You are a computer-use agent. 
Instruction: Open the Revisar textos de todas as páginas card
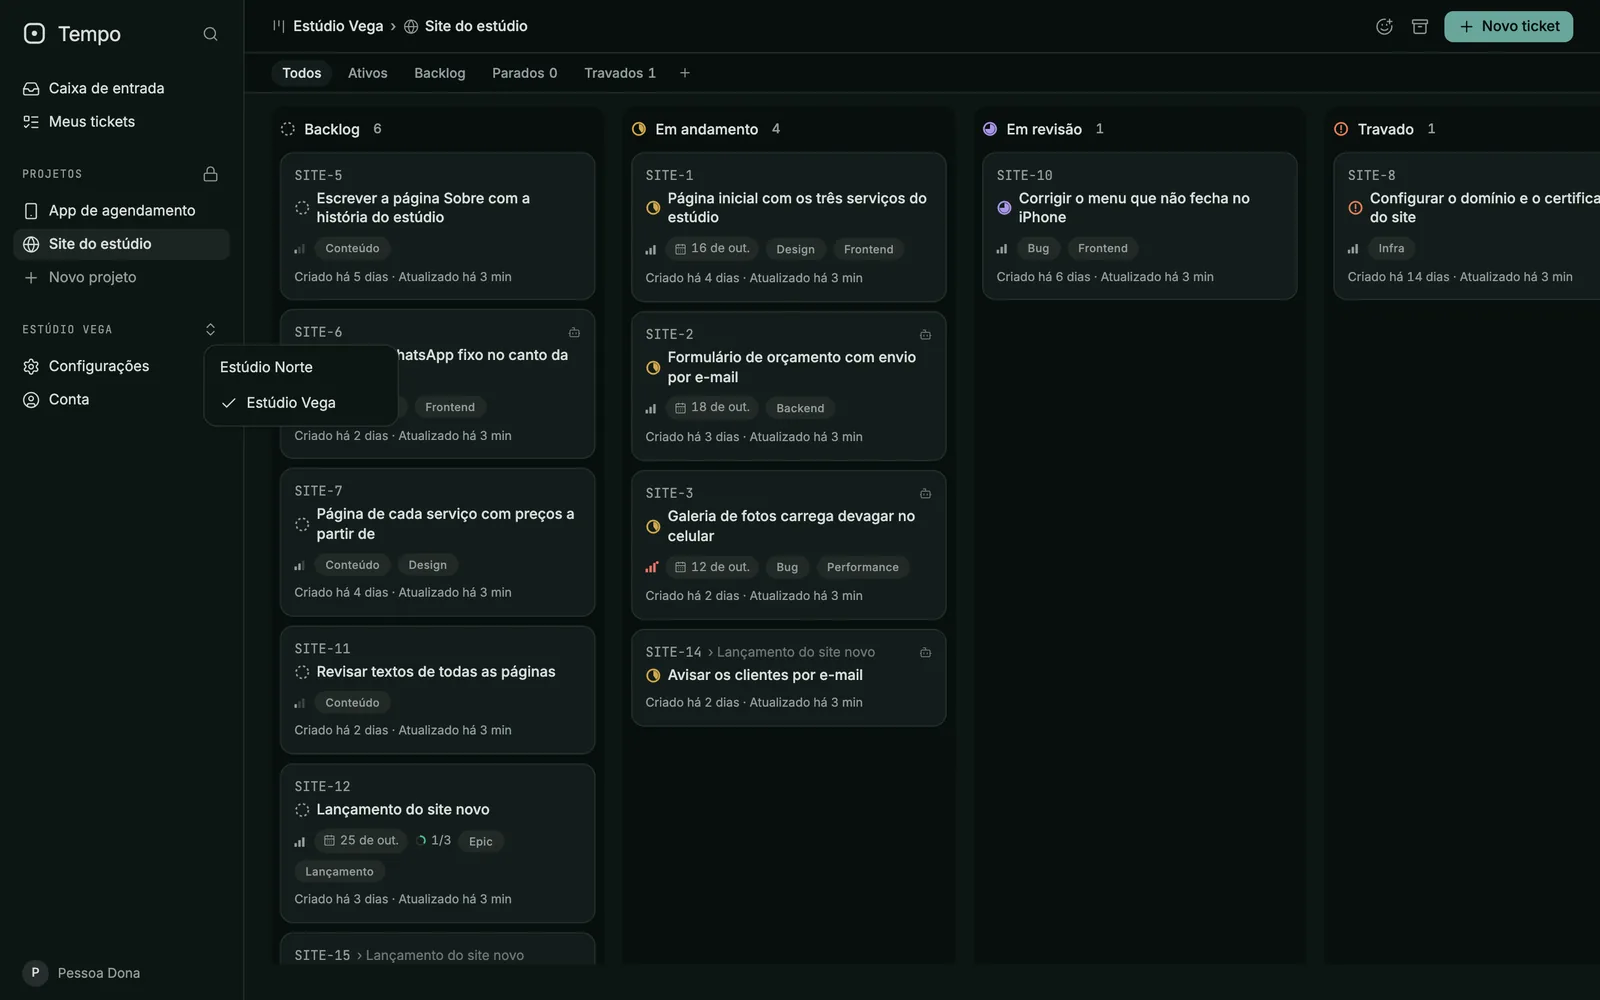[x=437, y=690]
